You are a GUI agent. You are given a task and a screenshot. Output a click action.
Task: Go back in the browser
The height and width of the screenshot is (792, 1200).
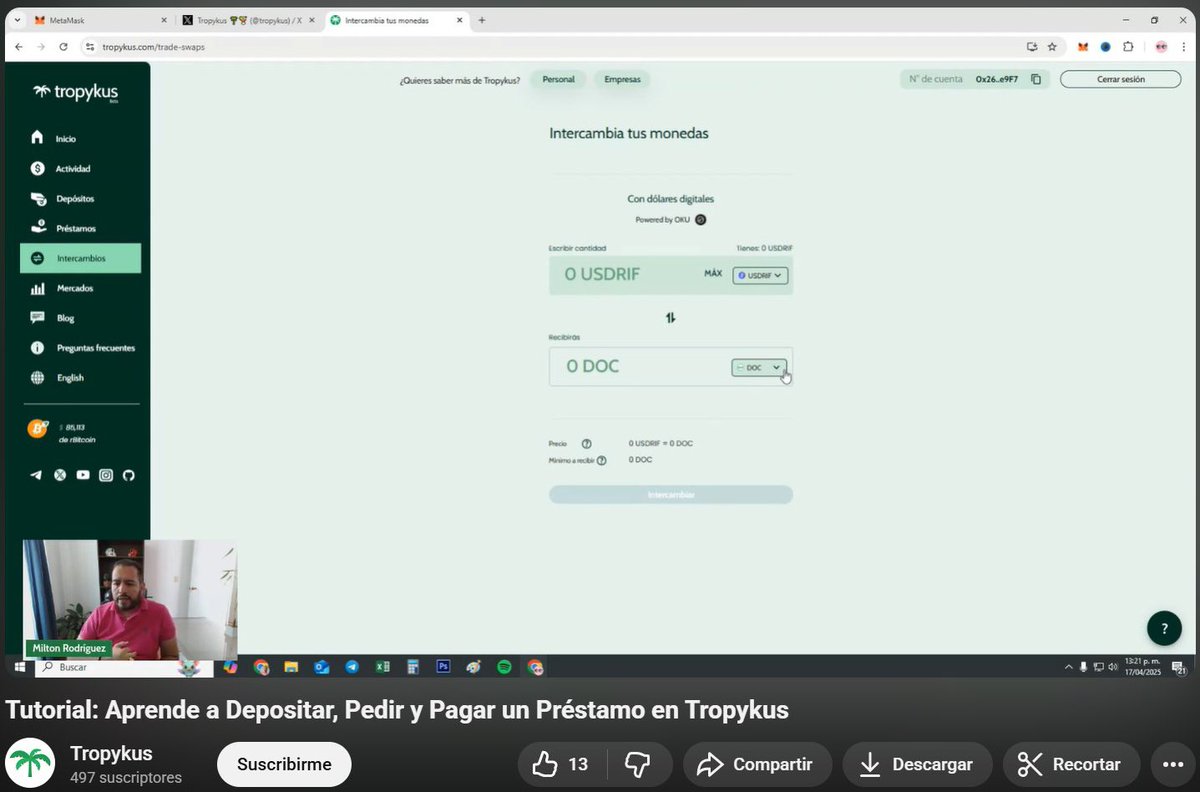click(x=18, y=47)
